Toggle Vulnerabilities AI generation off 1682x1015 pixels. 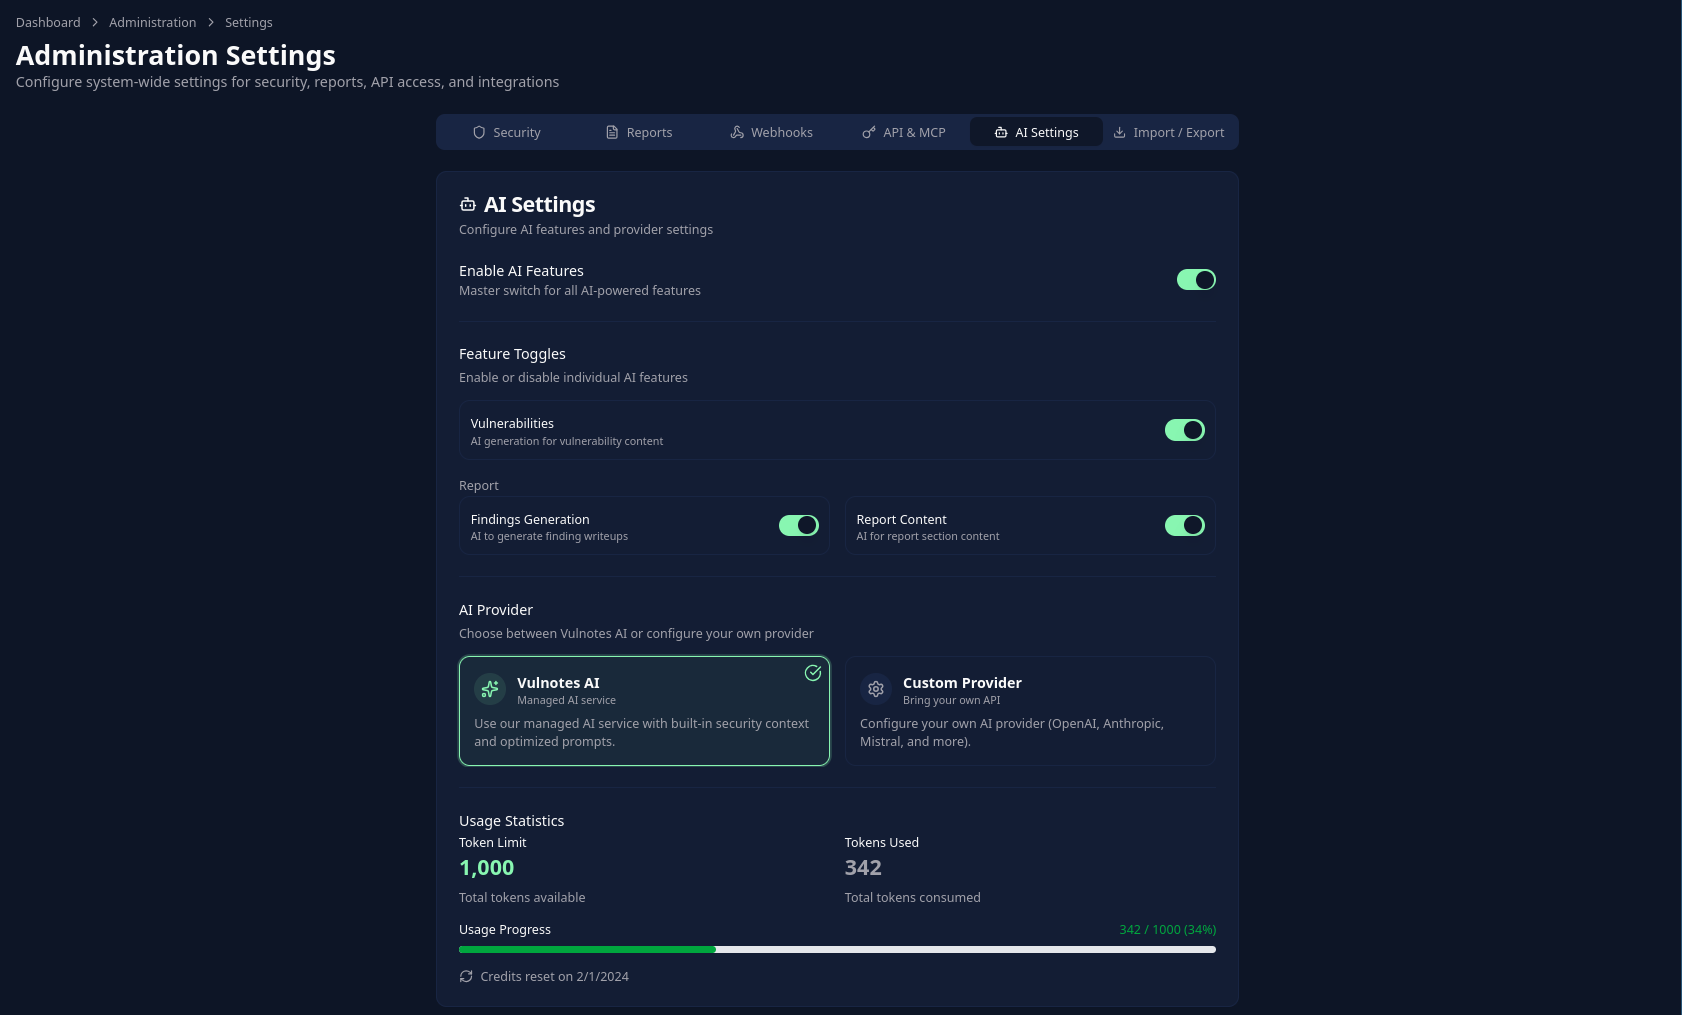(1185, 430)
